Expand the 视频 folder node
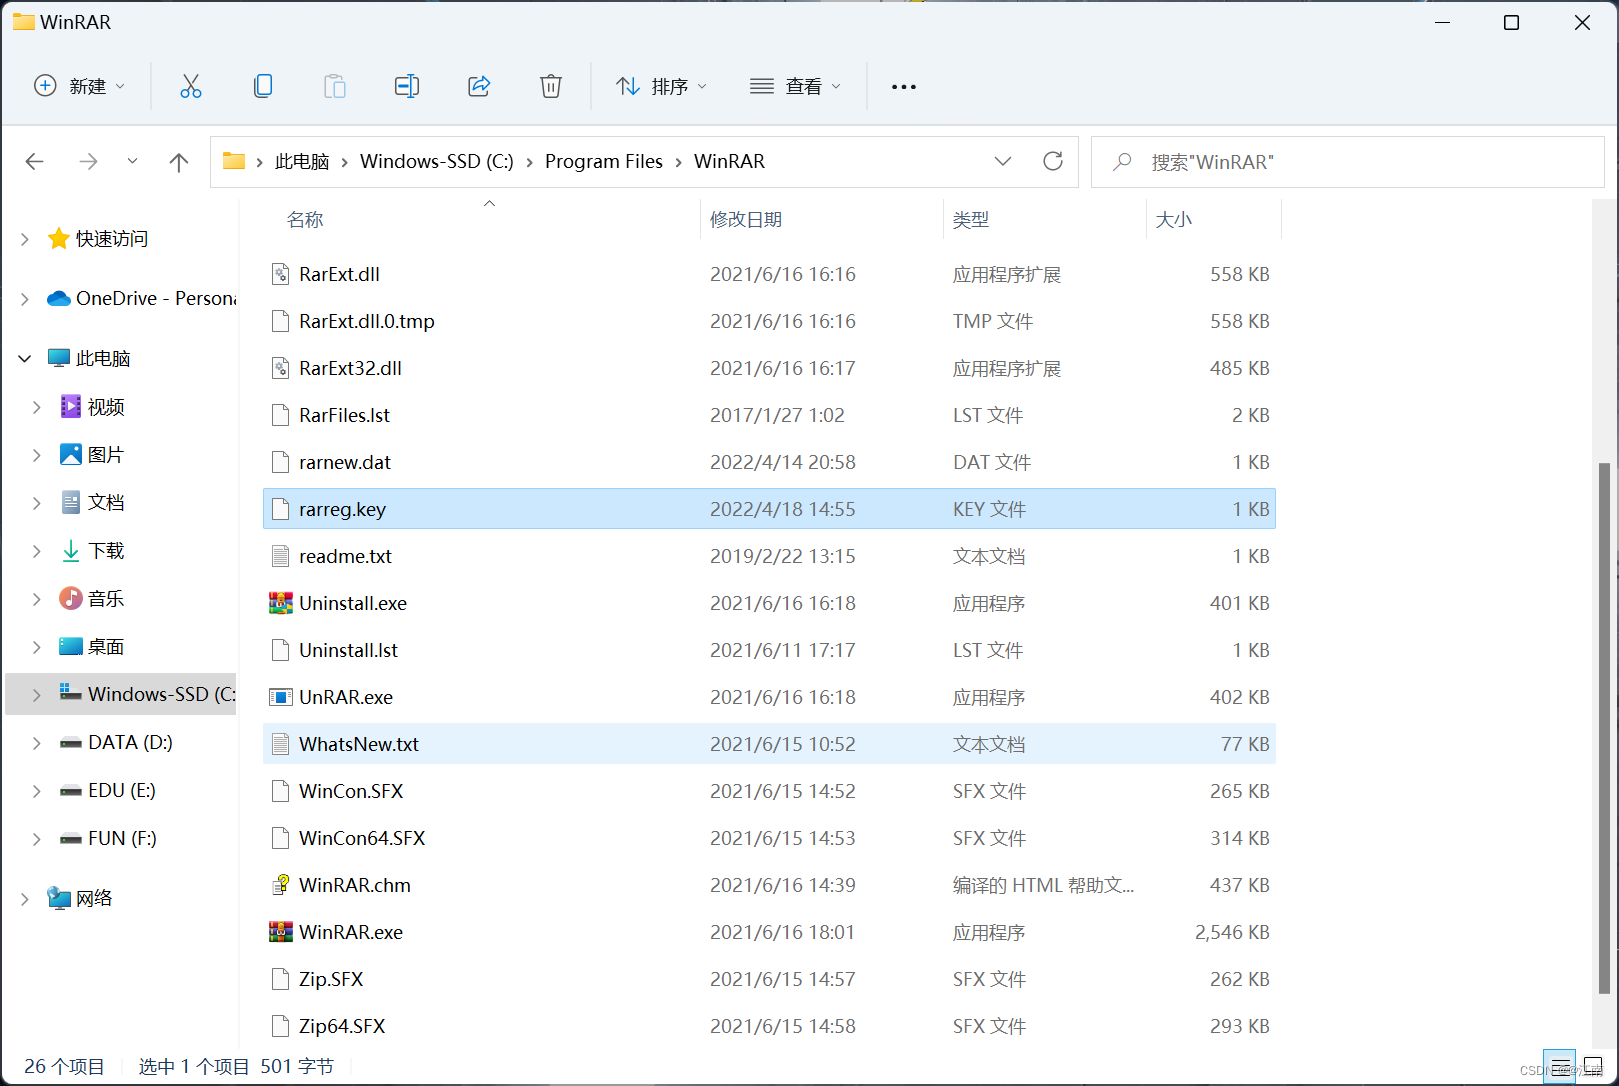 click(37, 407)
